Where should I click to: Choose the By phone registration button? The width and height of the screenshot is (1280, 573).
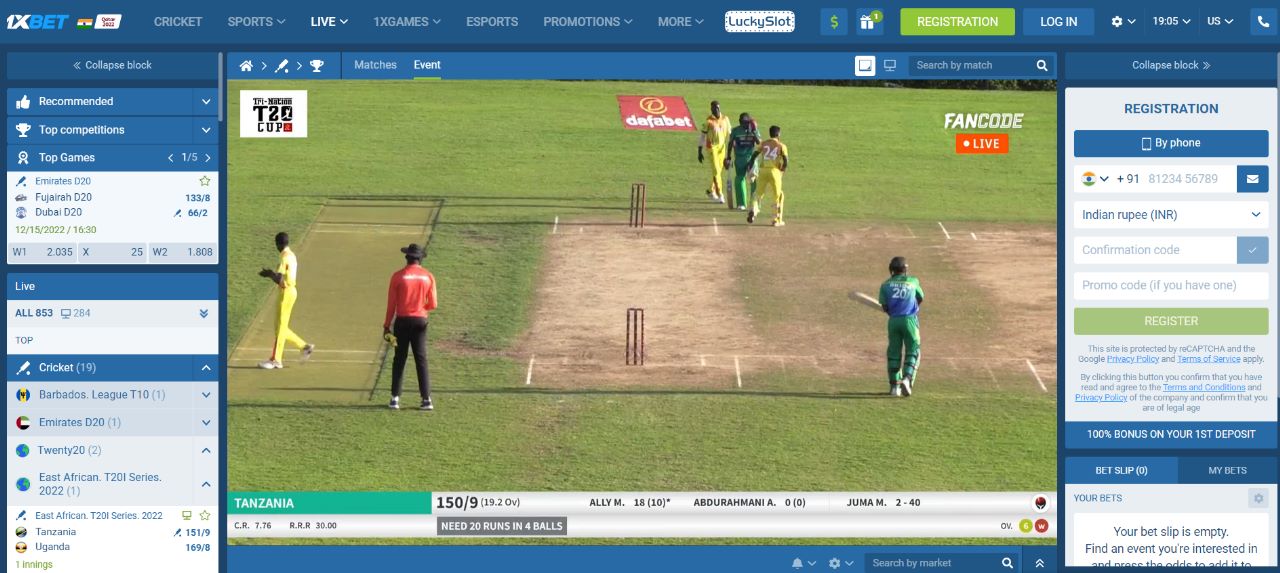click(1171, 143)
